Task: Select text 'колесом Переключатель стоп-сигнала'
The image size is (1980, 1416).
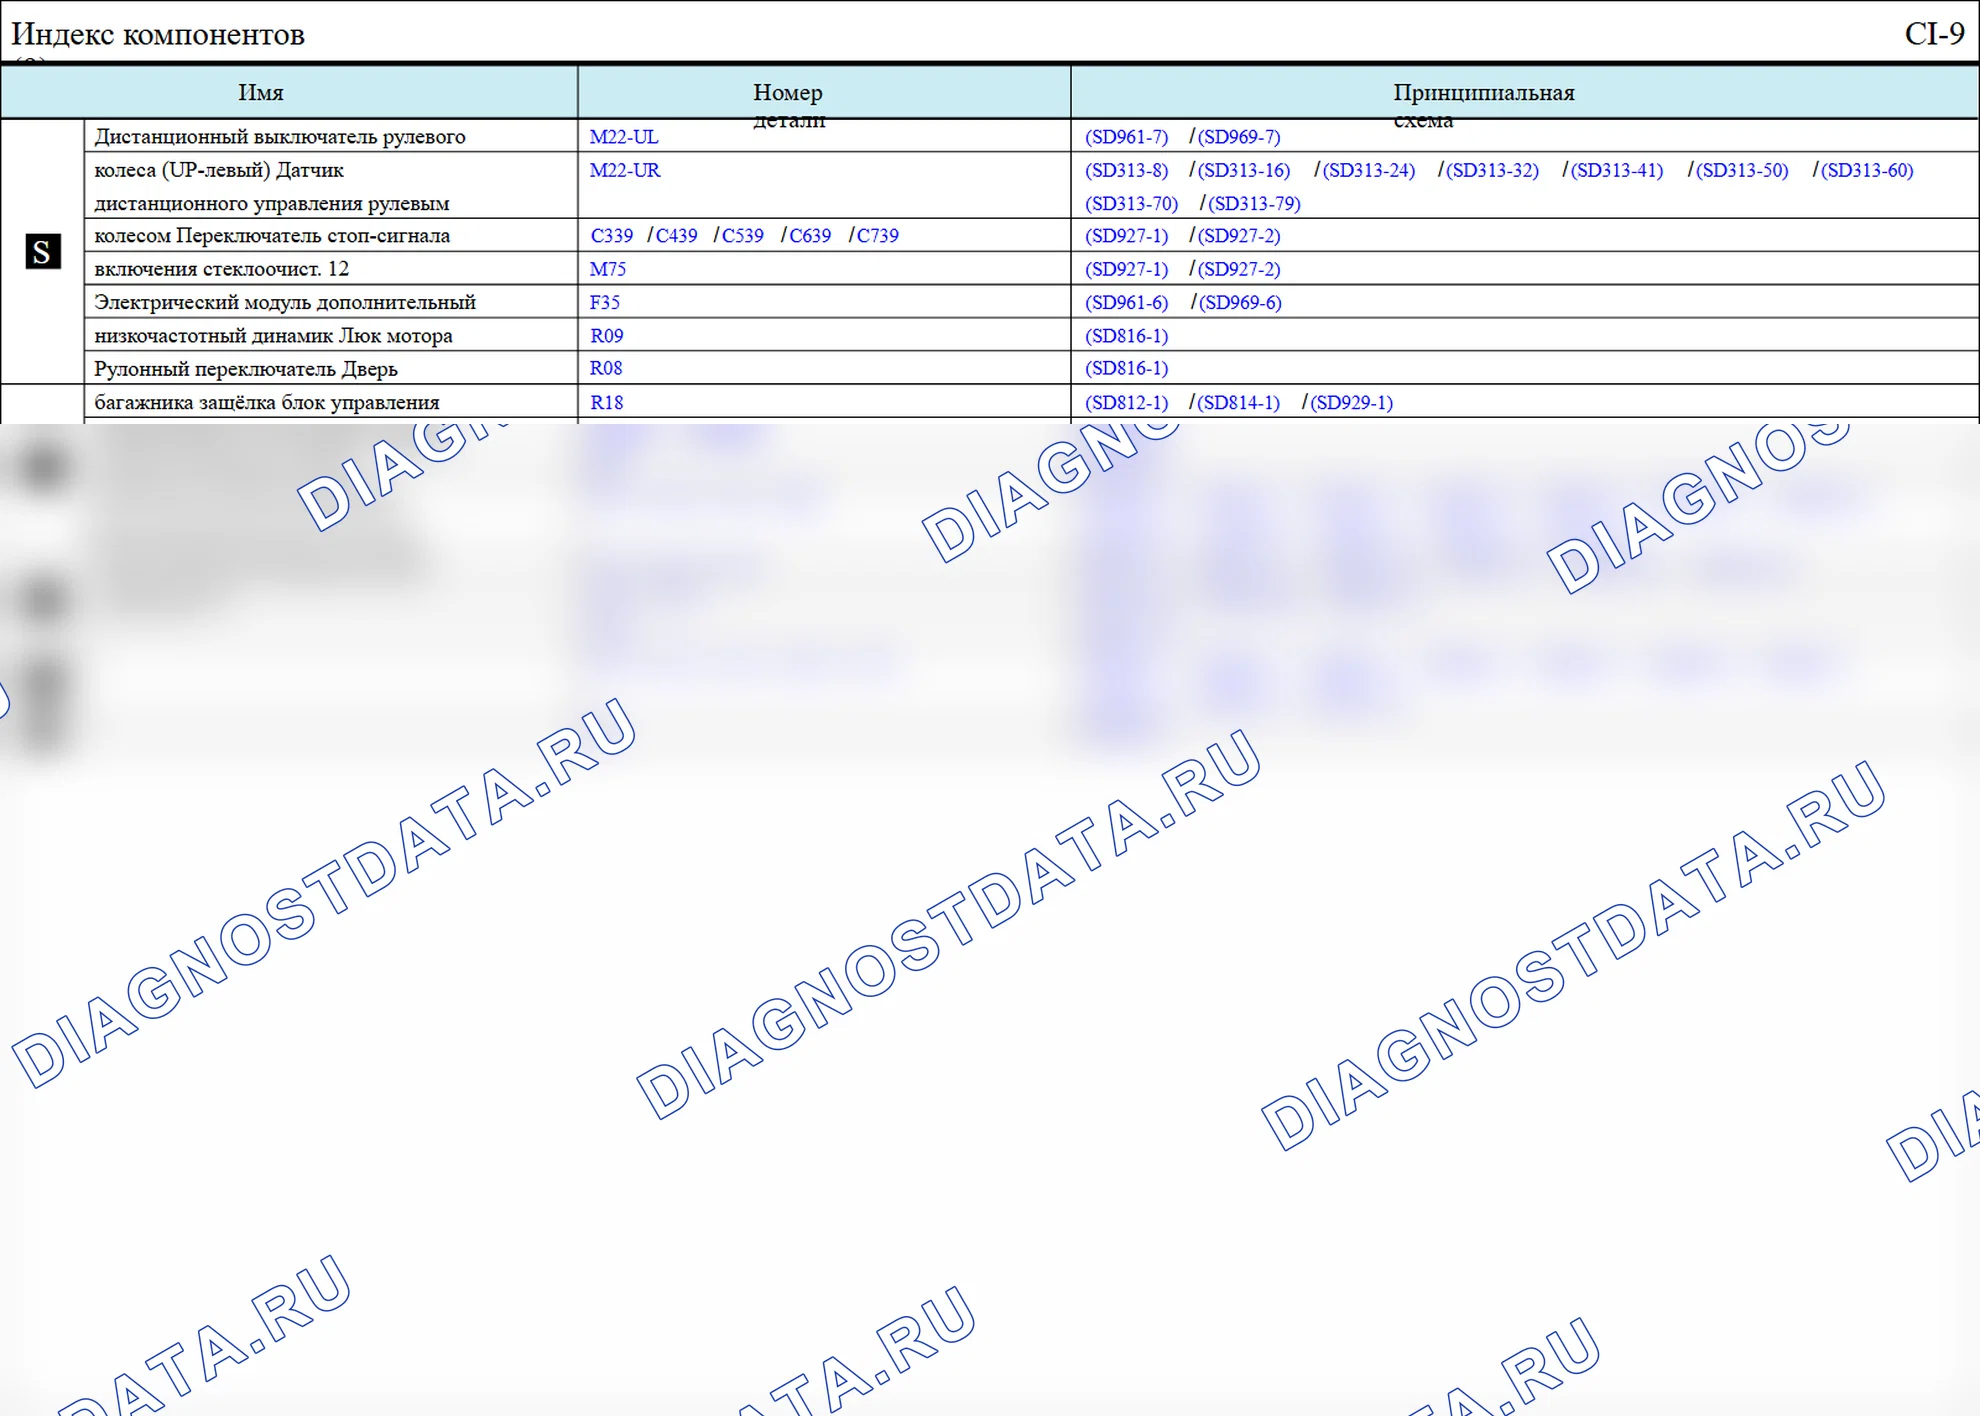Action: tap(272, 235)
